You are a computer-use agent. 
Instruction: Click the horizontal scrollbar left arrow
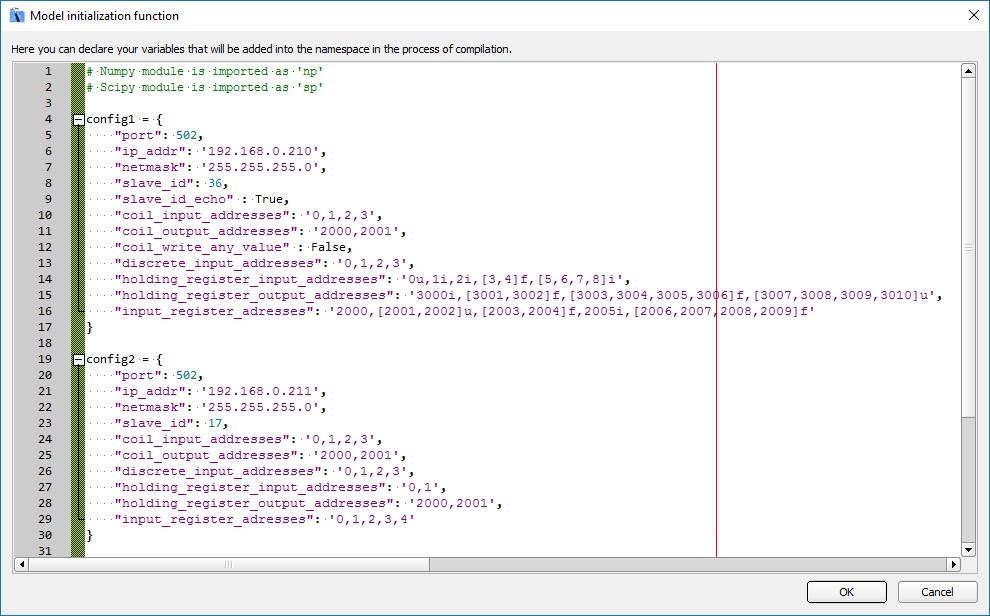pyautogui.click(x=21, y=565)
